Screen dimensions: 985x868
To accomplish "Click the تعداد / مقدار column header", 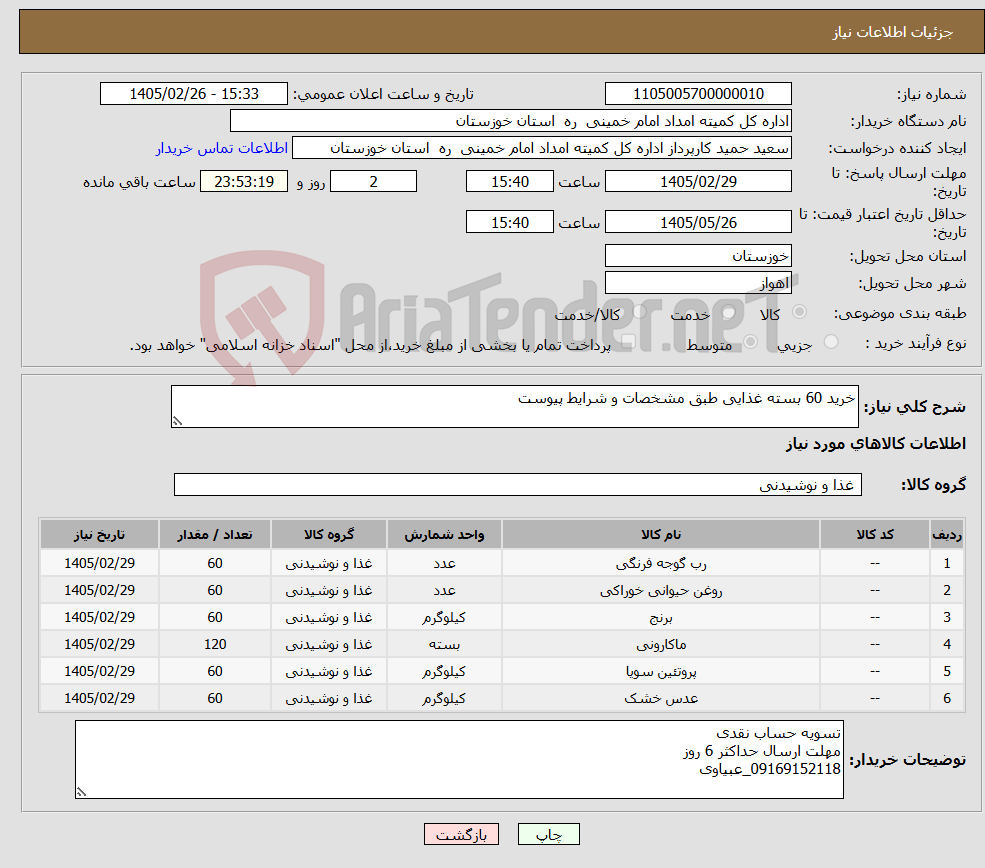I will click(x=215, y=534).
